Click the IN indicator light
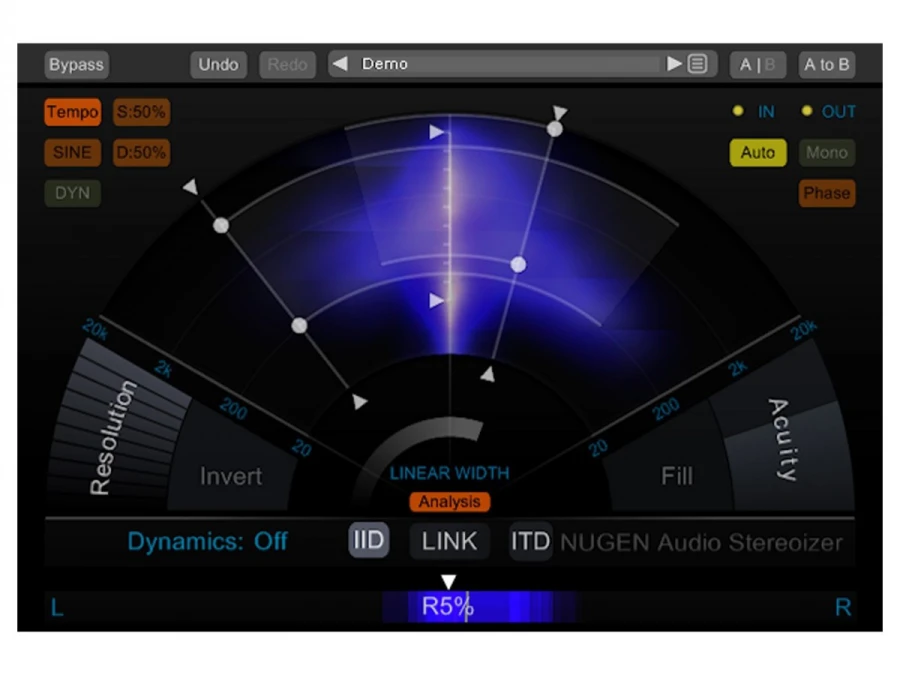The height and width of the screenshot is (675, 900). click(x=738, y=111)
